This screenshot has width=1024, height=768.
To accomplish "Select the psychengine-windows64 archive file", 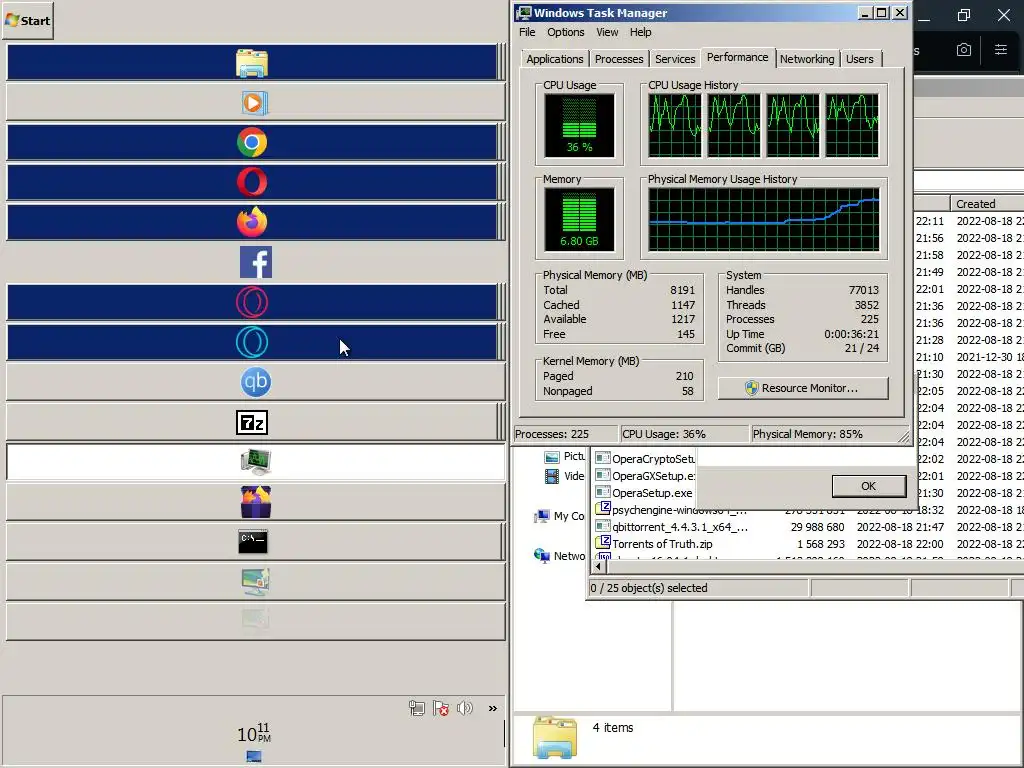I will tap(671, 509).
